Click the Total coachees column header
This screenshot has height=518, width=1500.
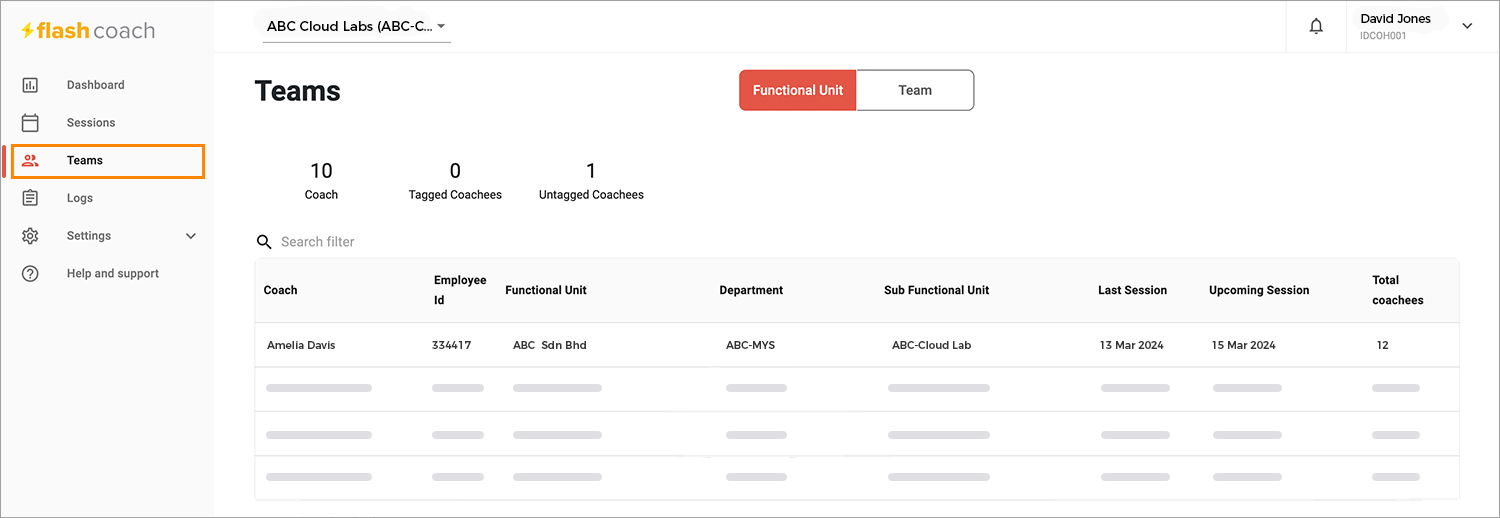tap(1397, 290)
